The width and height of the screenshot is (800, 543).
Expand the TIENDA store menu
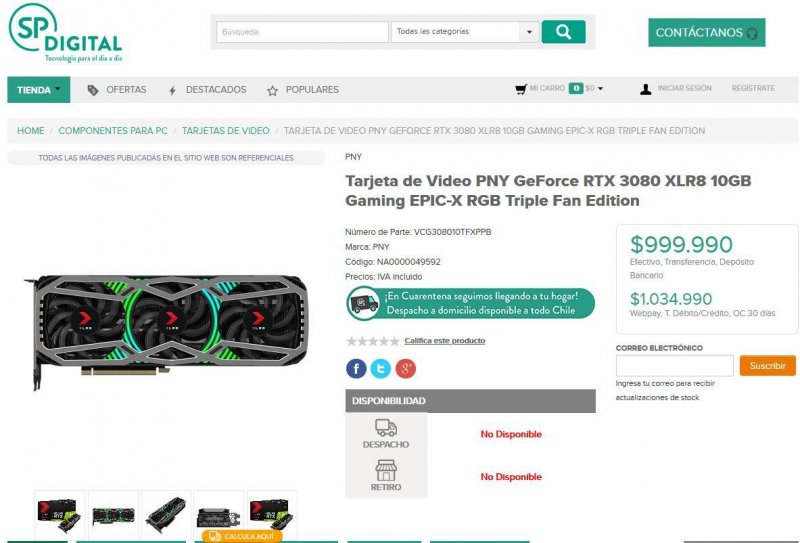[x=39, y=90]
